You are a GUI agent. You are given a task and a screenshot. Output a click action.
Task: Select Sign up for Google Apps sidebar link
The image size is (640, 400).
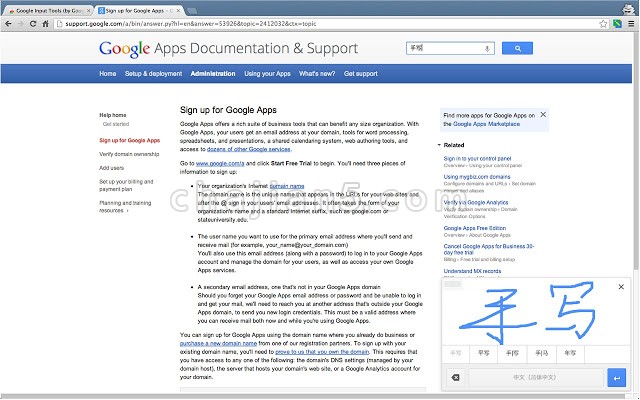(130, 140)
